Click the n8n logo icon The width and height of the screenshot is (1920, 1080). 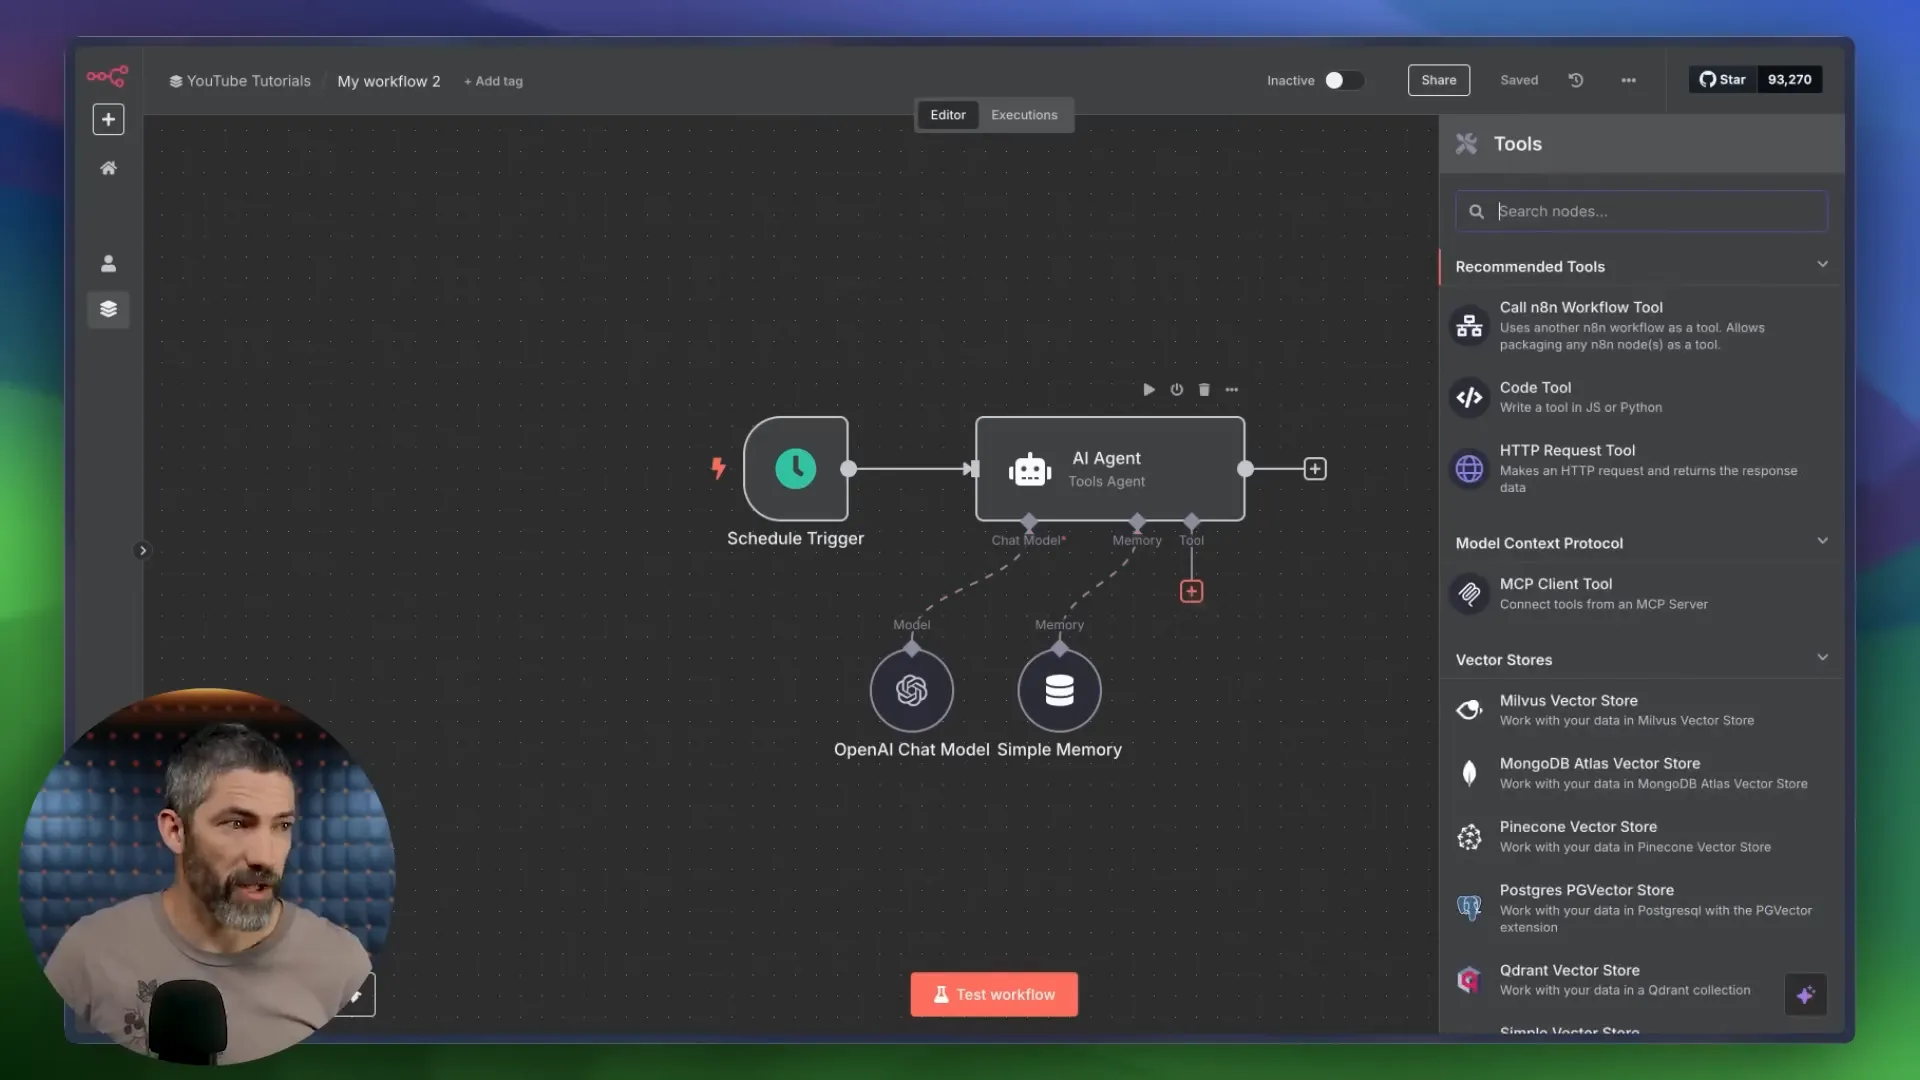(107, 75)
